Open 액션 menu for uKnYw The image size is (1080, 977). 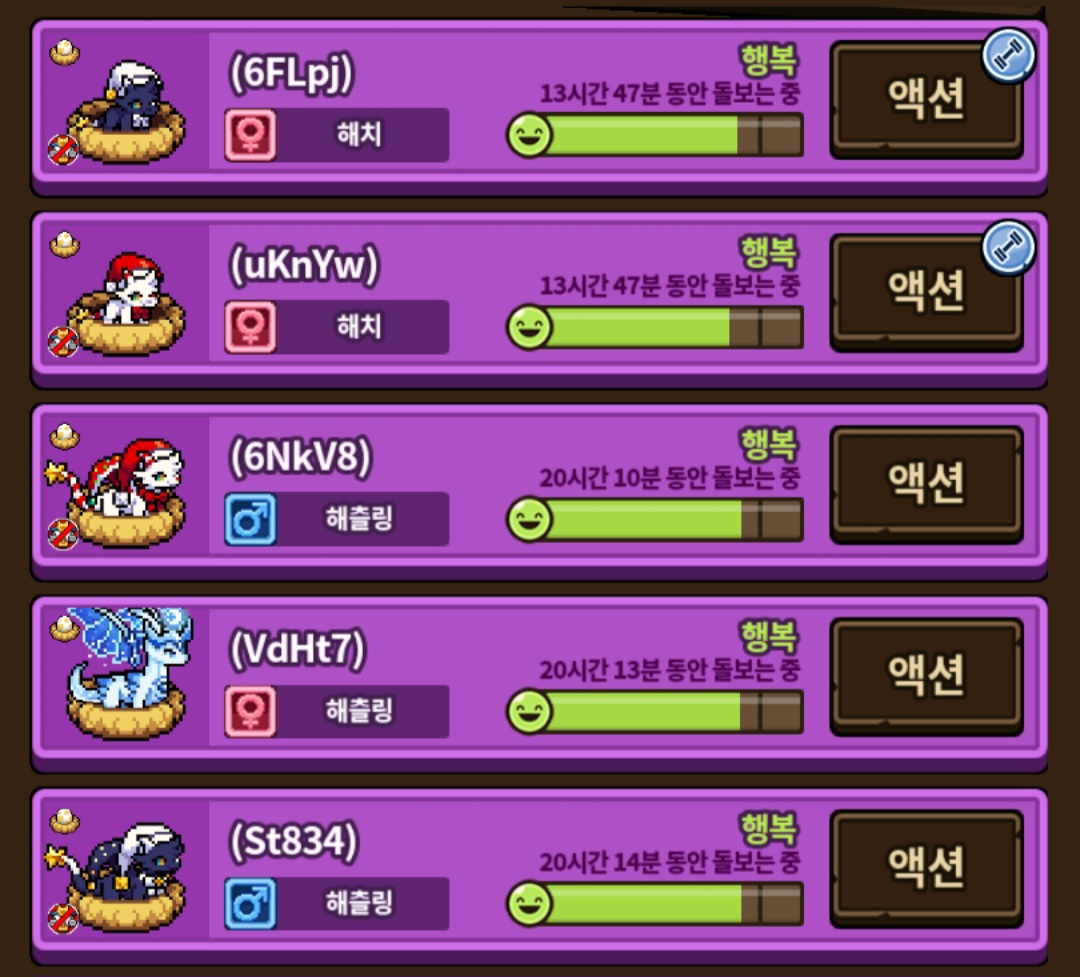tap(926, 292)
